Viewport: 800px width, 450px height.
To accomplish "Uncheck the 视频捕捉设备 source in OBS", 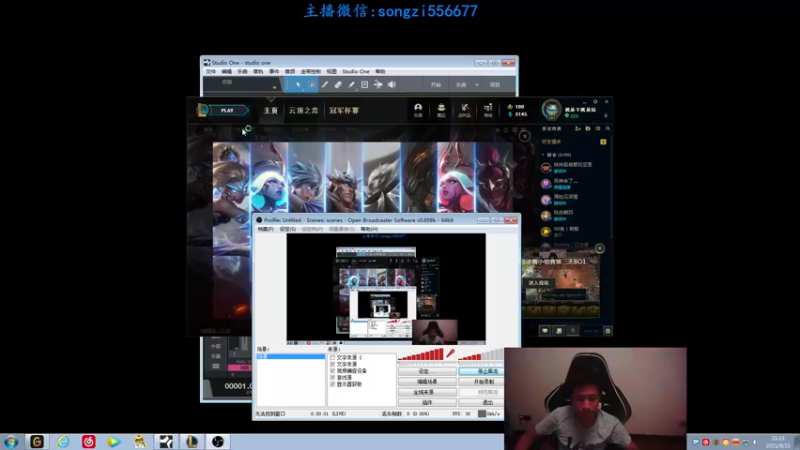I will coord(333,371).
